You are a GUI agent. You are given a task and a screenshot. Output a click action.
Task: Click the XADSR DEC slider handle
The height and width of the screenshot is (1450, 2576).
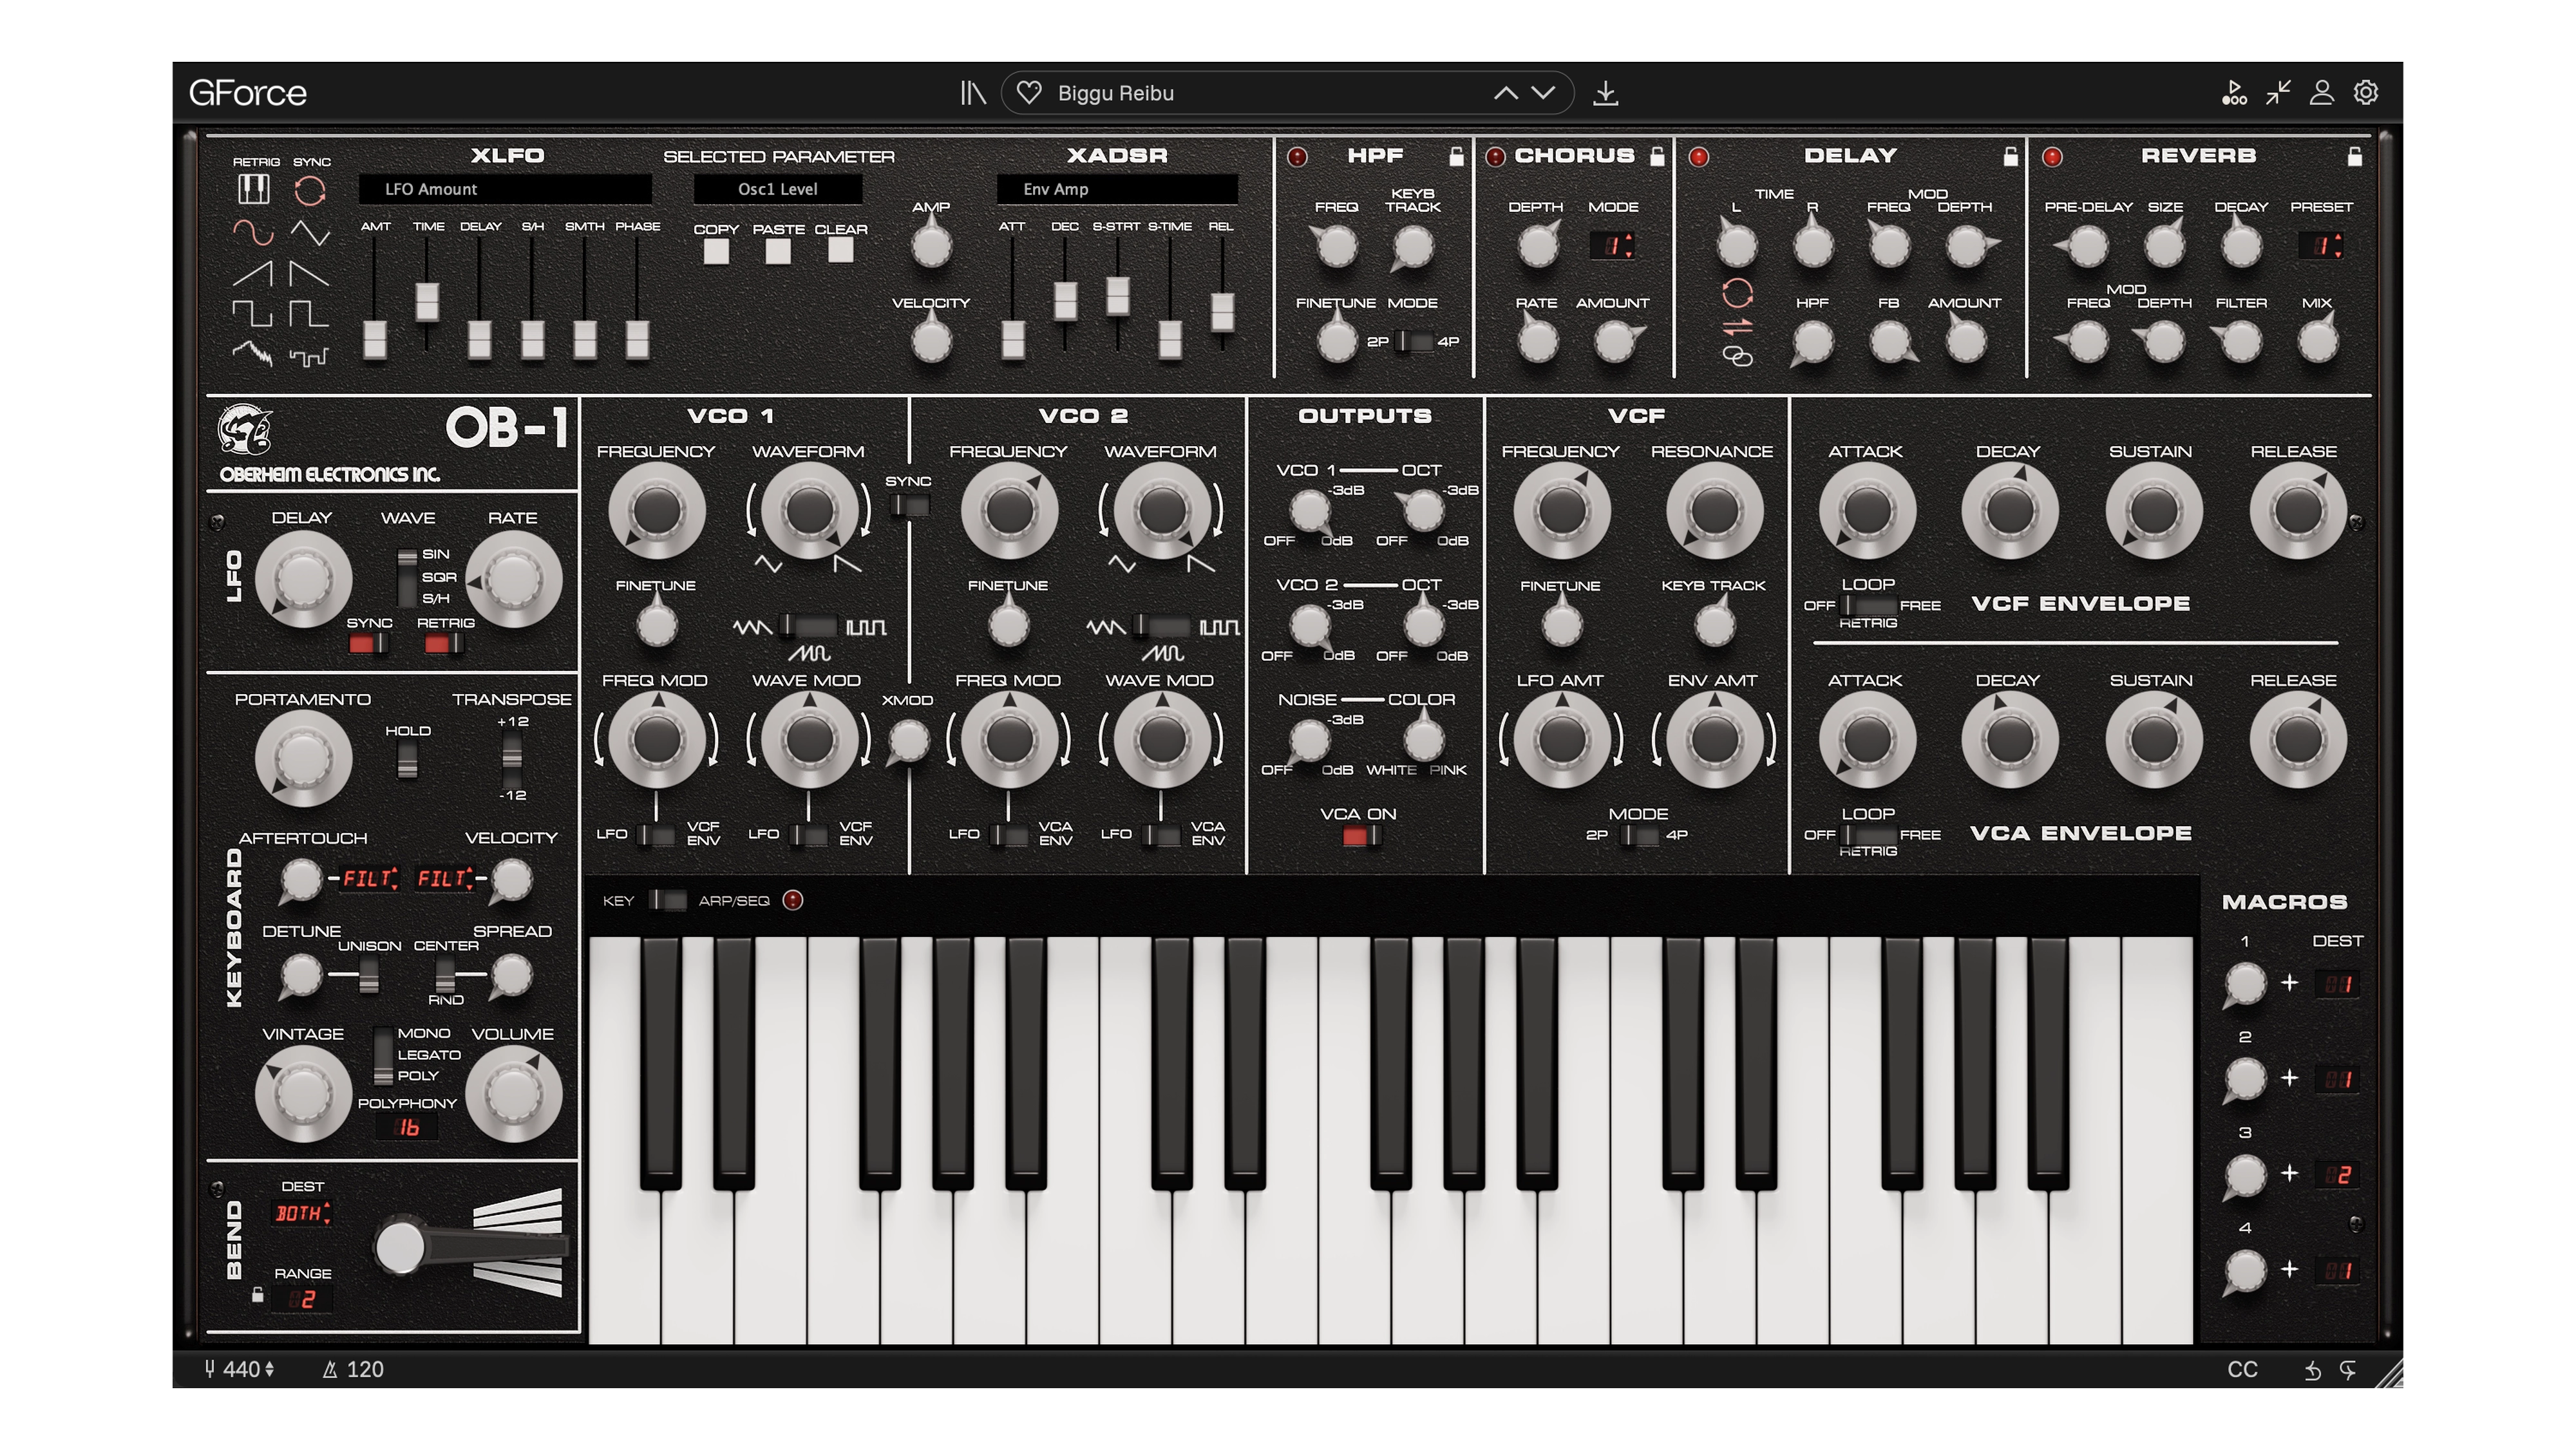click(x=1065, y=301)
